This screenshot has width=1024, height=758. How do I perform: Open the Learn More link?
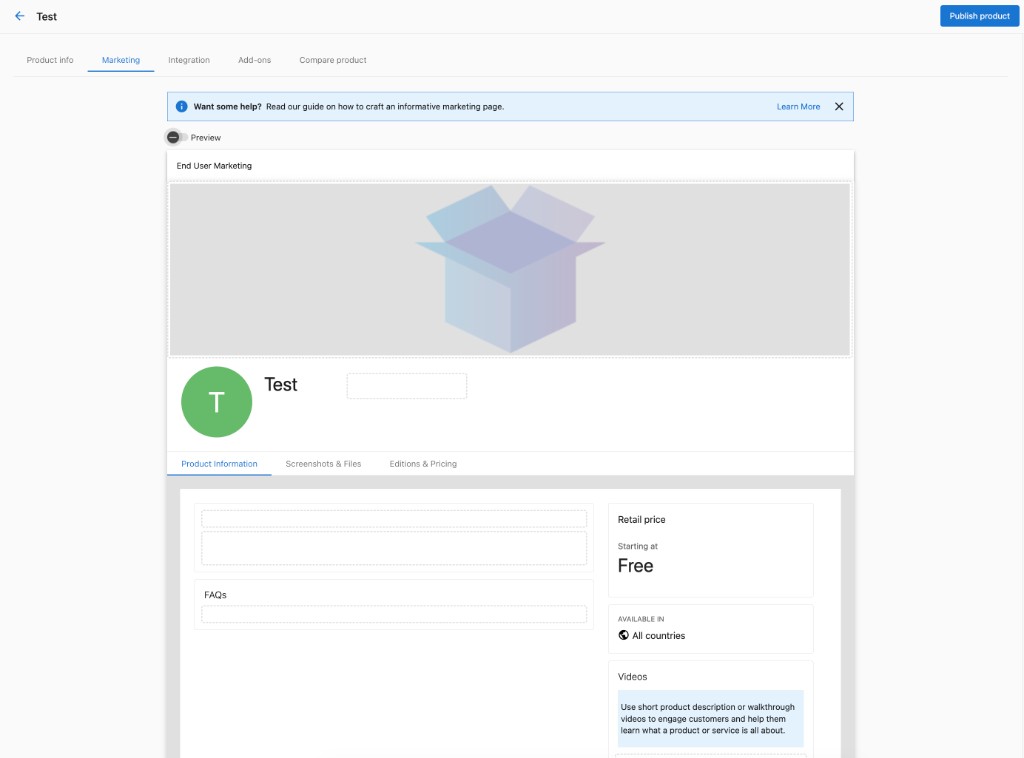(798, 106)
